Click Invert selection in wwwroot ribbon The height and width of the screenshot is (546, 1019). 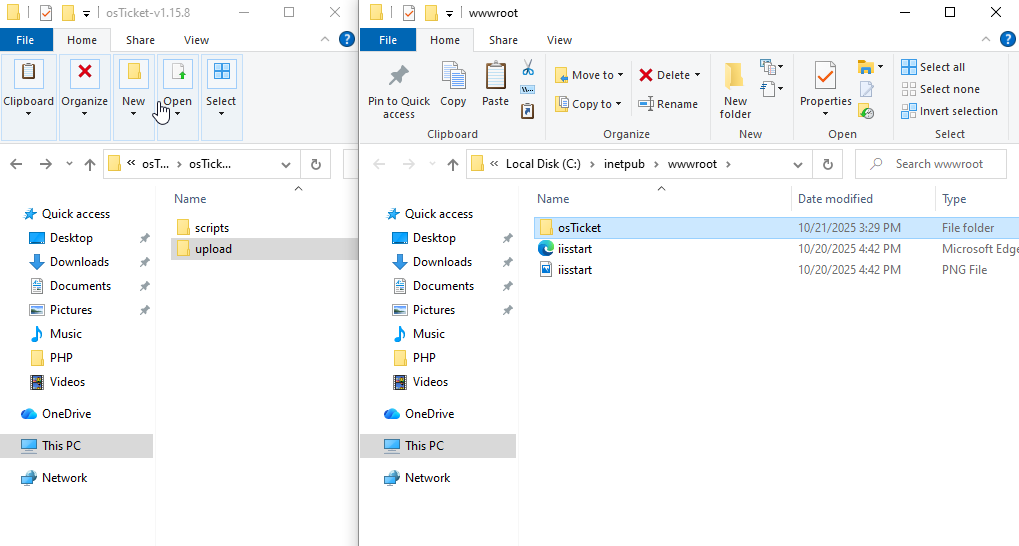coord(949,111)
